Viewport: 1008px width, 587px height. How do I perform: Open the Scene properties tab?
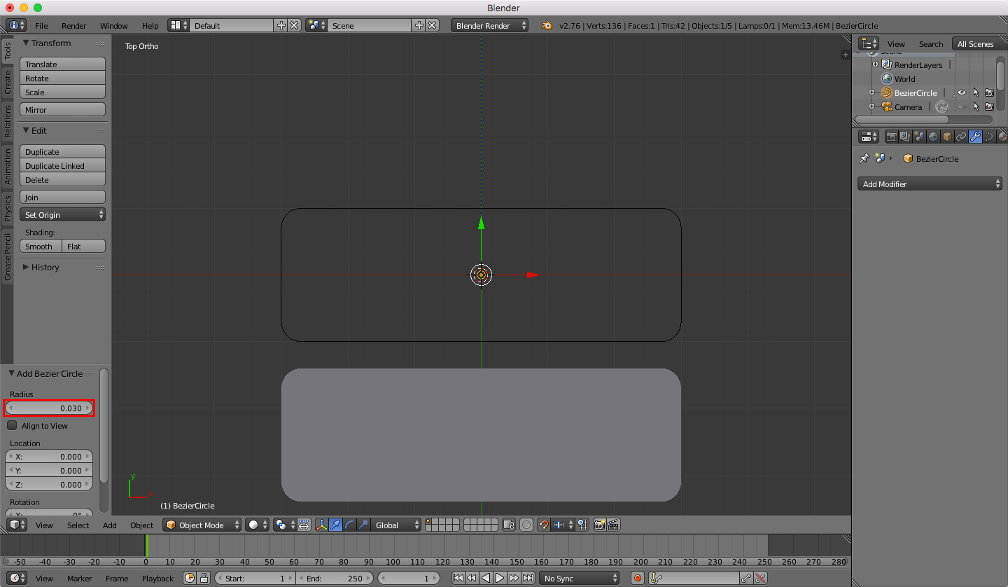click(919, 136)
